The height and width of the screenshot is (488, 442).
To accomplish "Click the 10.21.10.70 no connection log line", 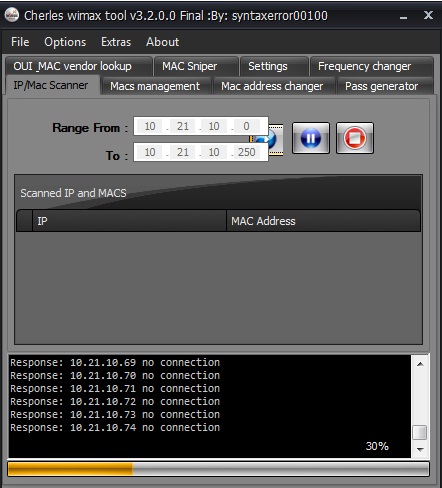I will pyautogui.click(x=115, y=375).
